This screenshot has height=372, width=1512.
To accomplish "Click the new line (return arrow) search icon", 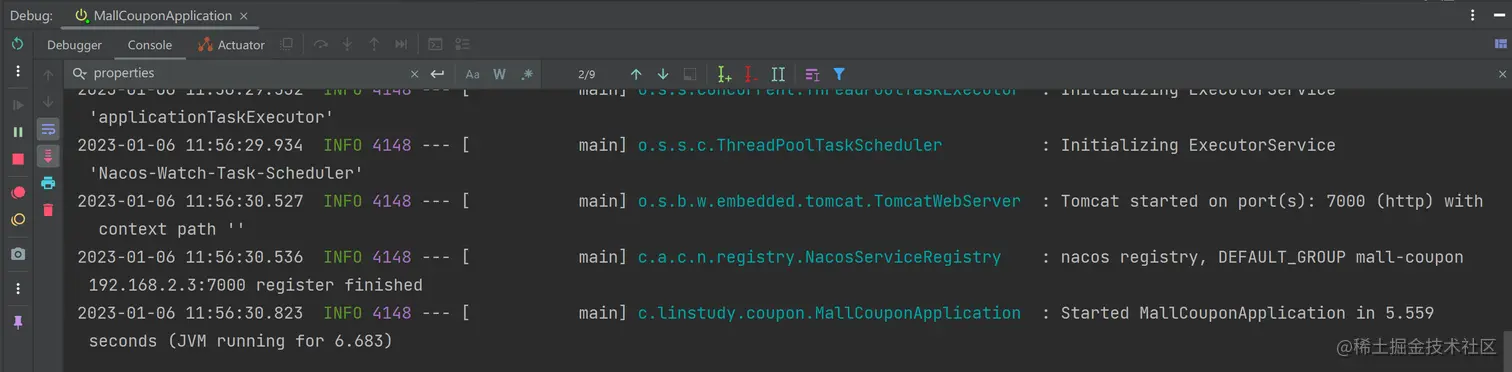I will (x=437, y=74).
